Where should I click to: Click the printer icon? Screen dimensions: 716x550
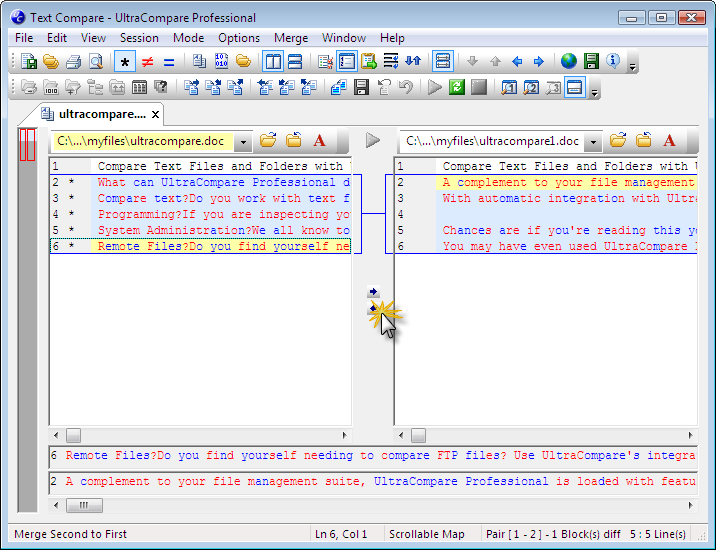click(74, 61)
